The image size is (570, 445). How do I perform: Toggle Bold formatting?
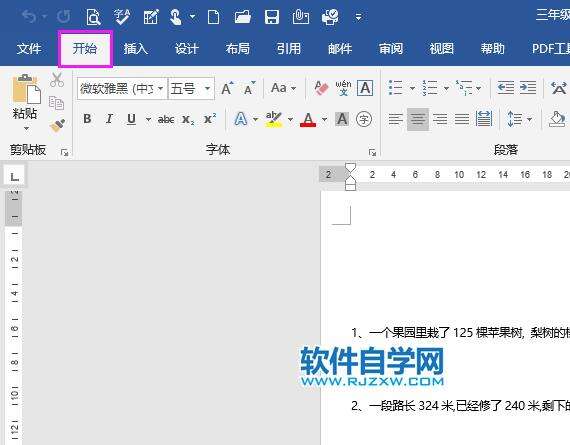pyautogui.click(x=87, y=119)
